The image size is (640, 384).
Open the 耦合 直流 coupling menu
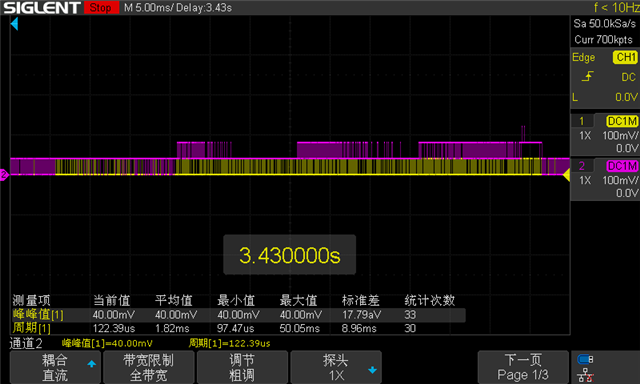[55, 367]
